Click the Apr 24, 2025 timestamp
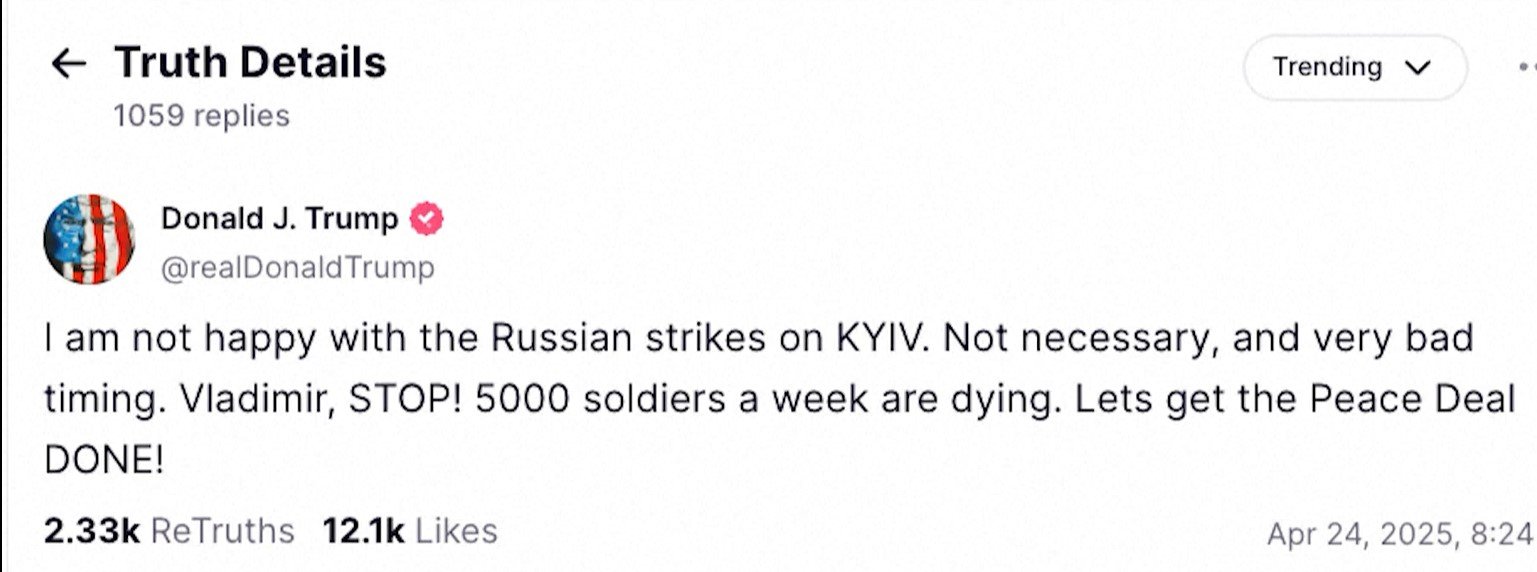The image size is (1537, 572). click(x=1400, y=534)
